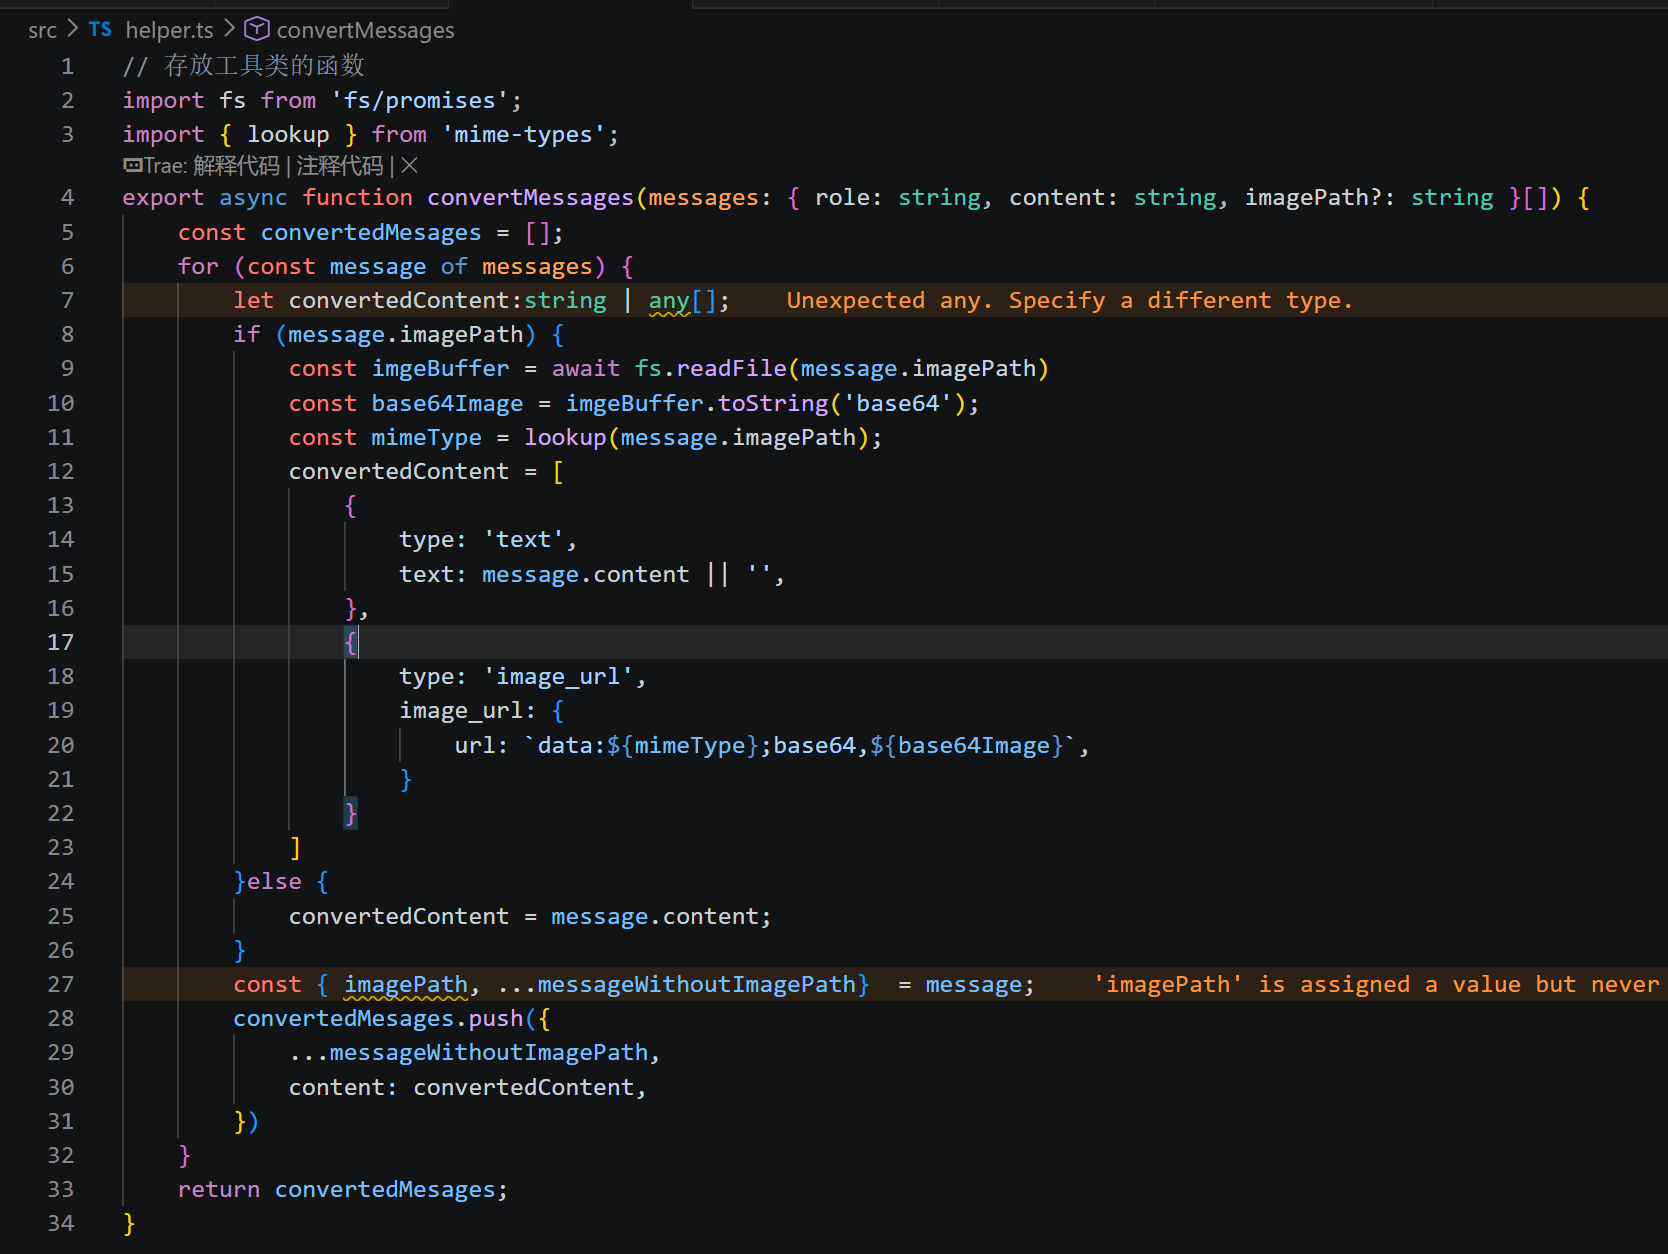The image size is (1668, 1254).
Task: Click '...messageWithoutImagePath' on line 29
Action: pyautogui.click(x=469, y=1053)
